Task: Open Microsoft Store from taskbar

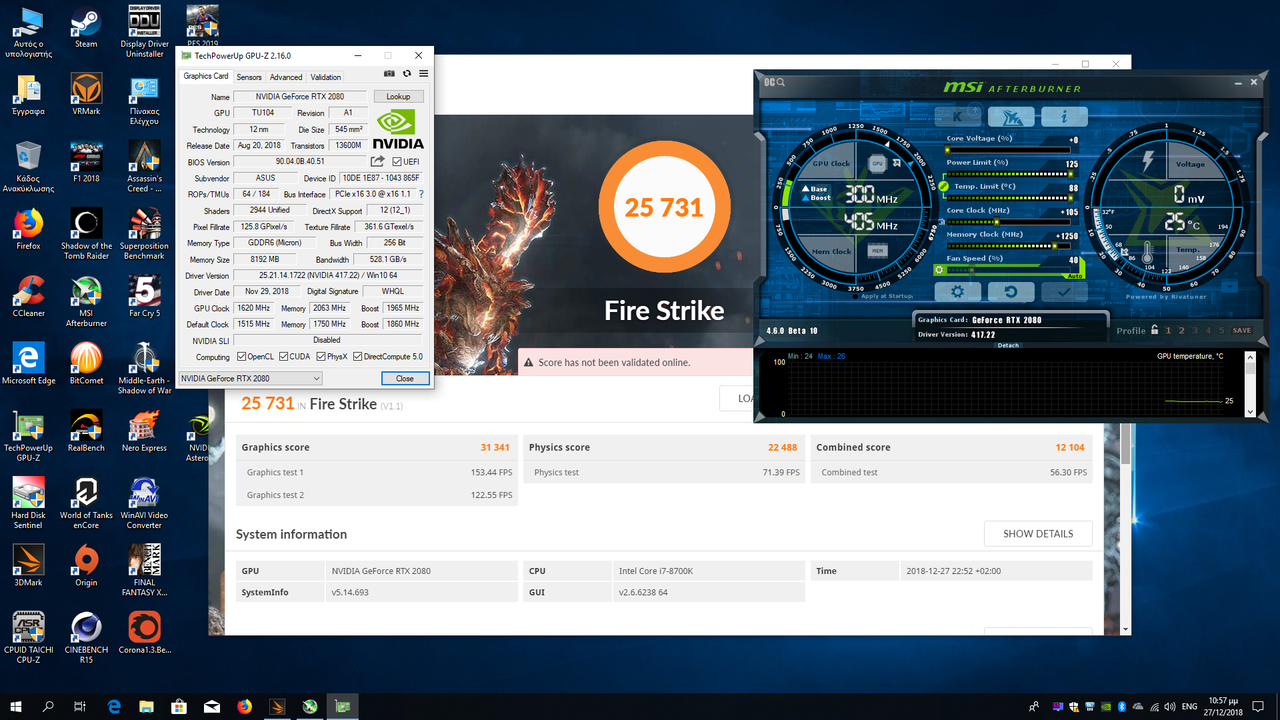Action: click(179, 706)
